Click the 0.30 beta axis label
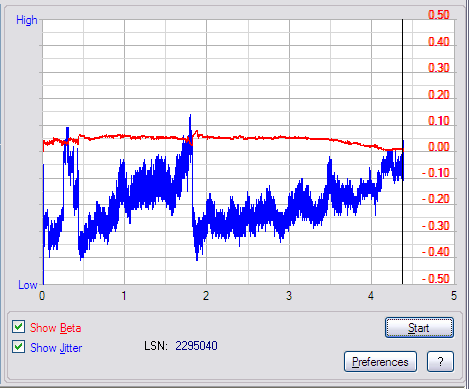 pos(439,68)
